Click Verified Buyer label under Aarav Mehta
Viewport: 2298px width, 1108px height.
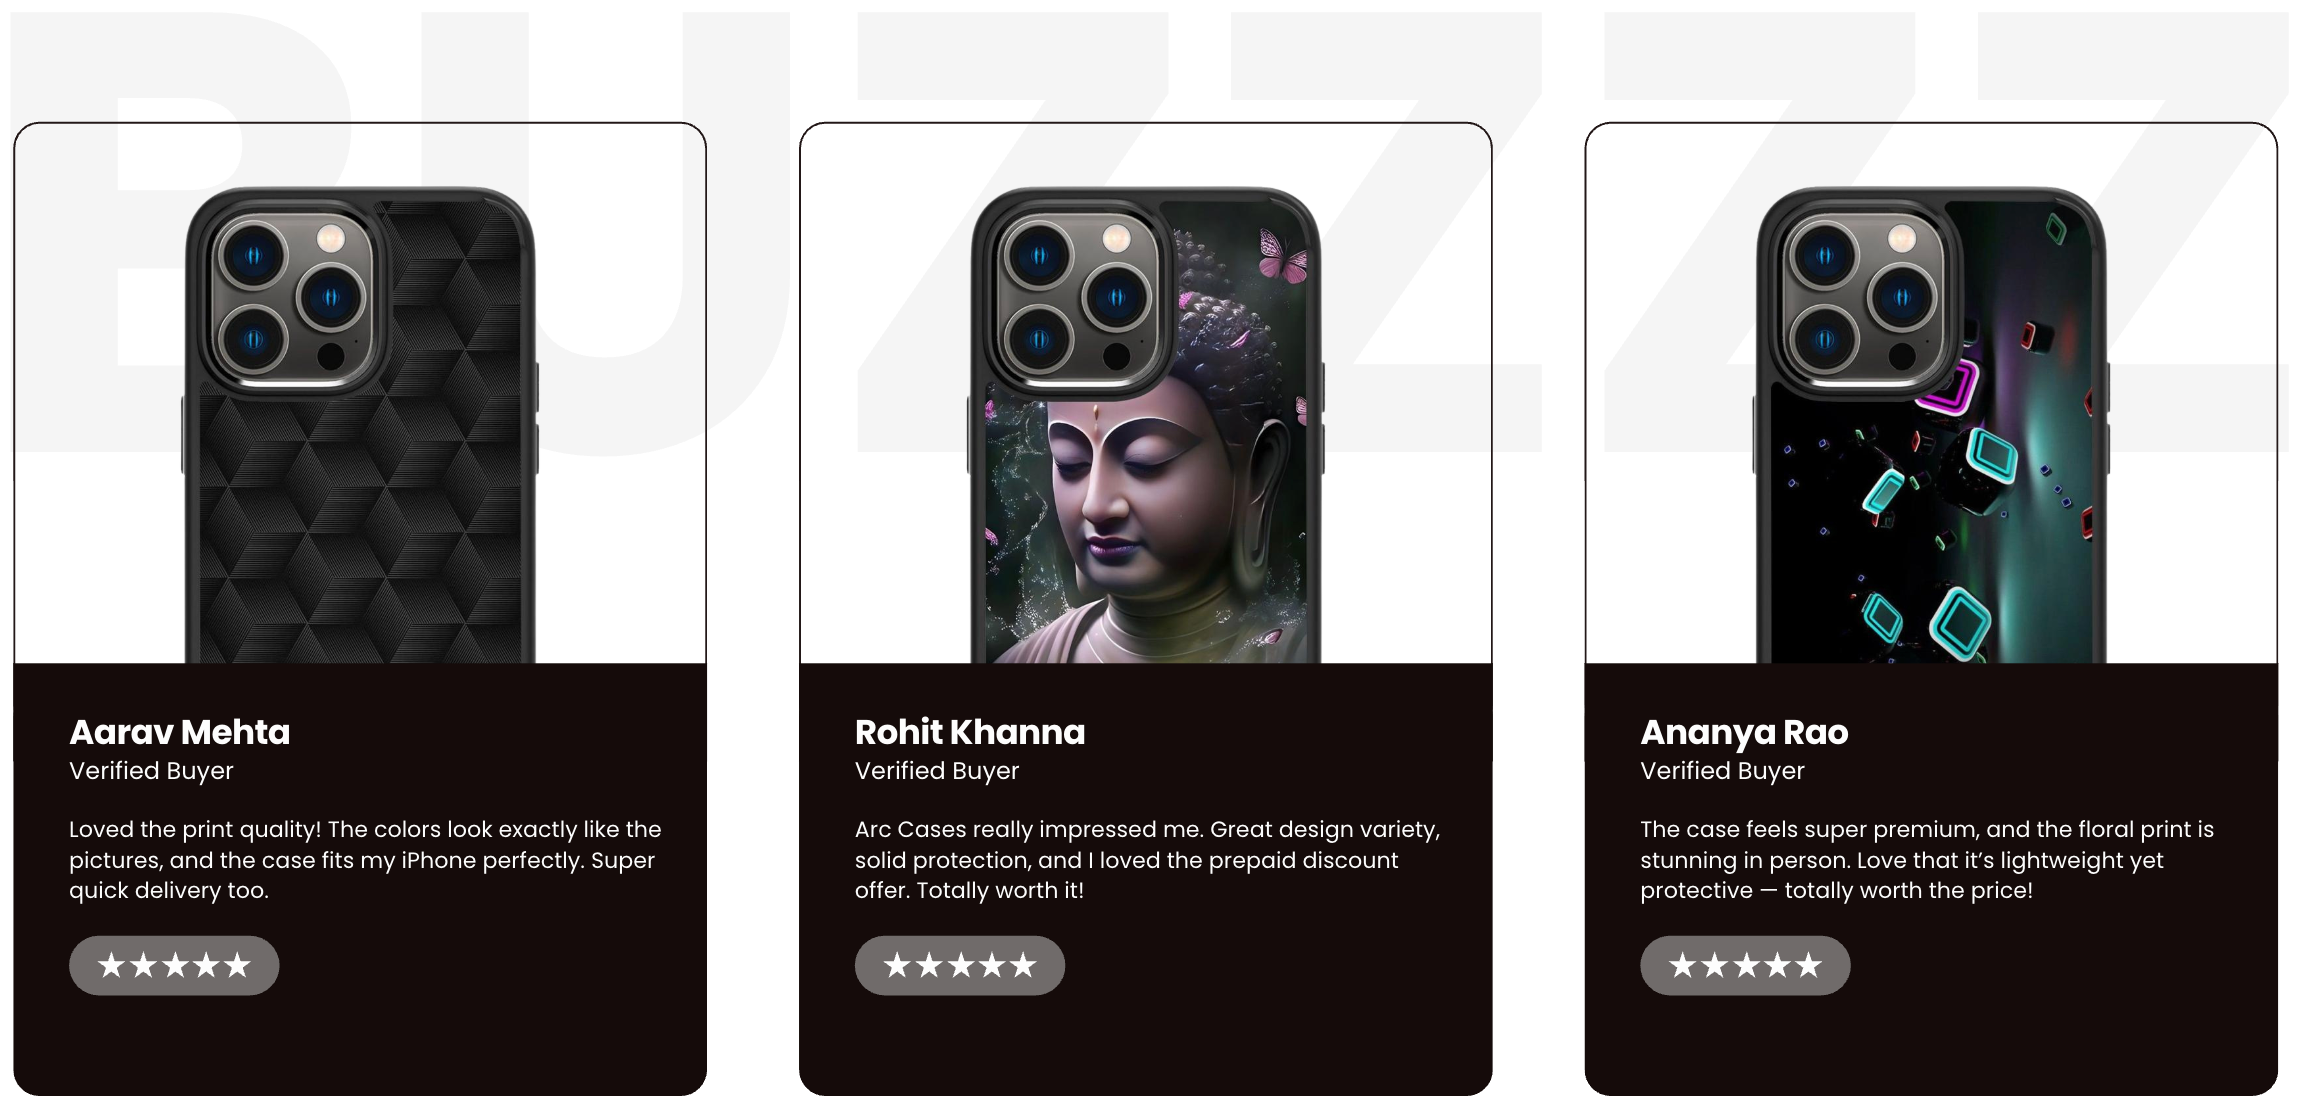click(x=151, y=771)
